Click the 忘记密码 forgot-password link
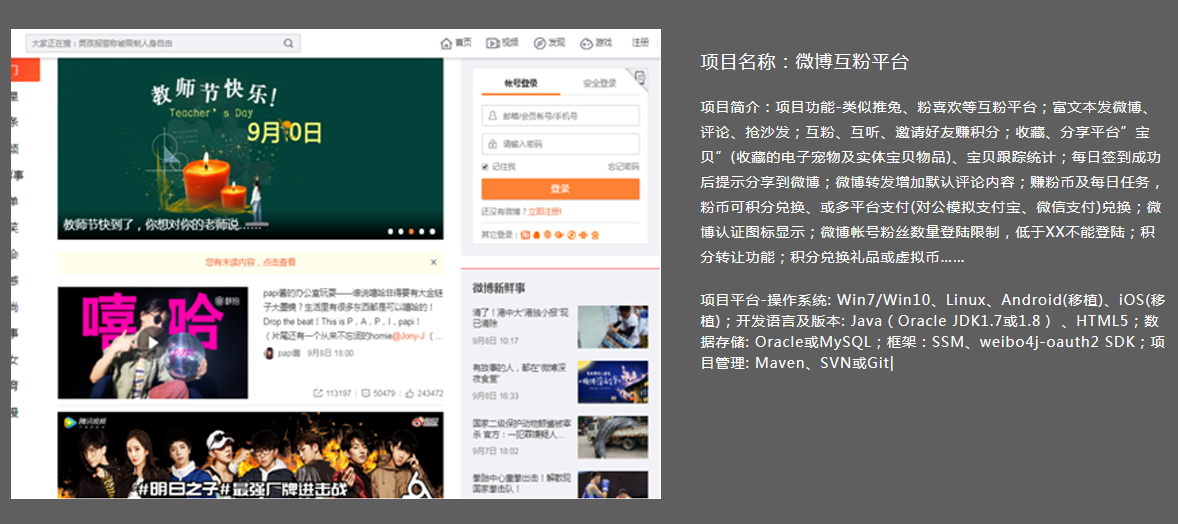 point(622,167)
